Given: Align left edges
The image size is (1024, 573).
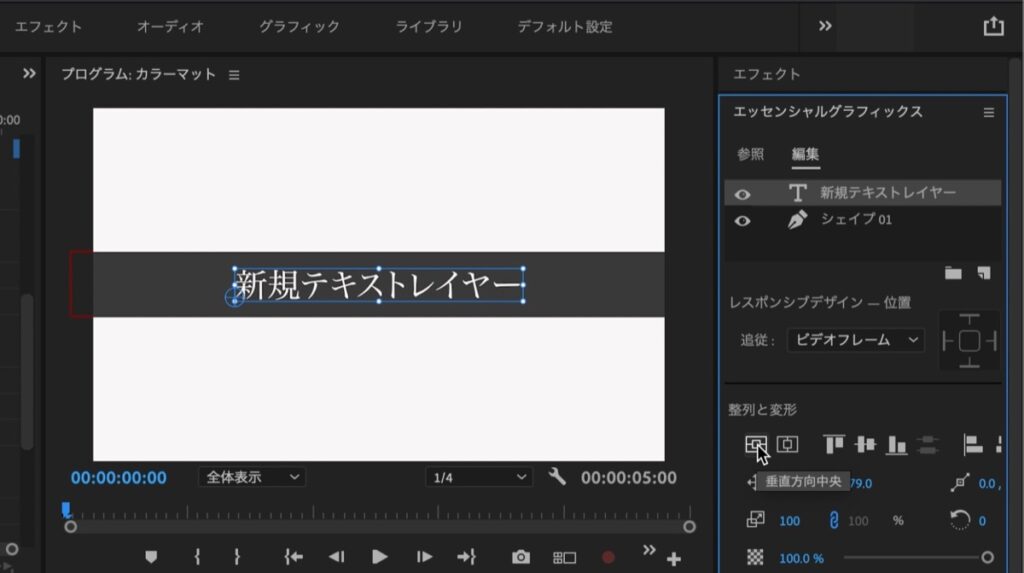Looking at the screenshot, I should (973, 444).
